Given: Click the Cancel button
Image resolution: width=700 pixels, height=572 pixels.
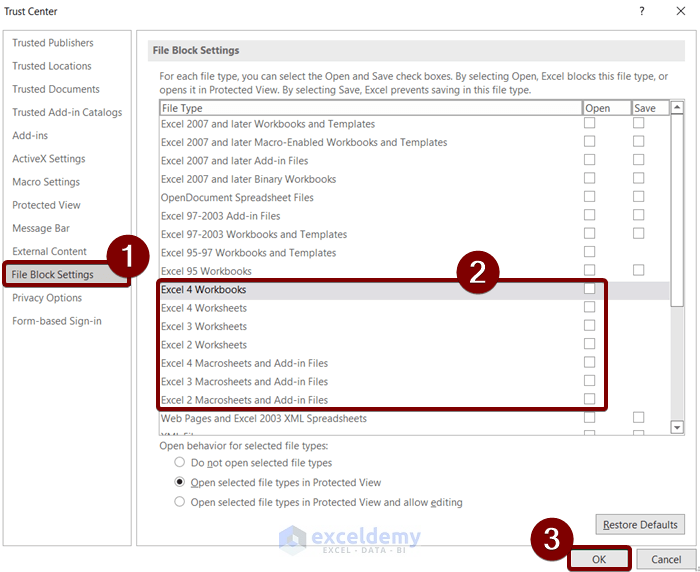Looking at the screenshot, I should pyautogui.click(x=666, y=559).
